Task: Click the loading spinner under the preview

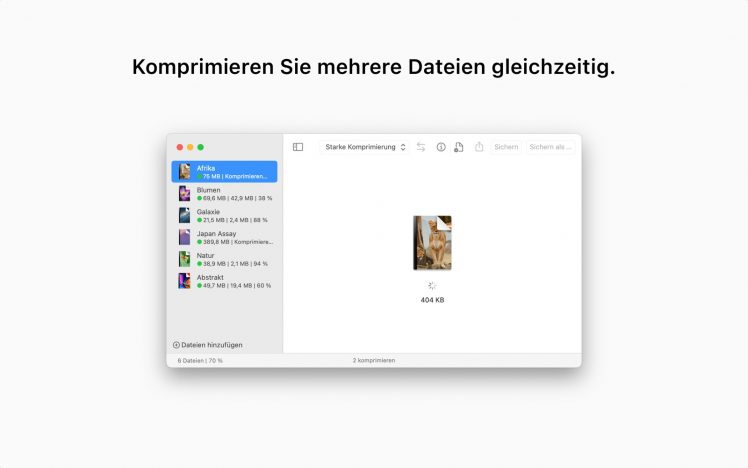Action: pyautogui.click(x=432, y=285)
